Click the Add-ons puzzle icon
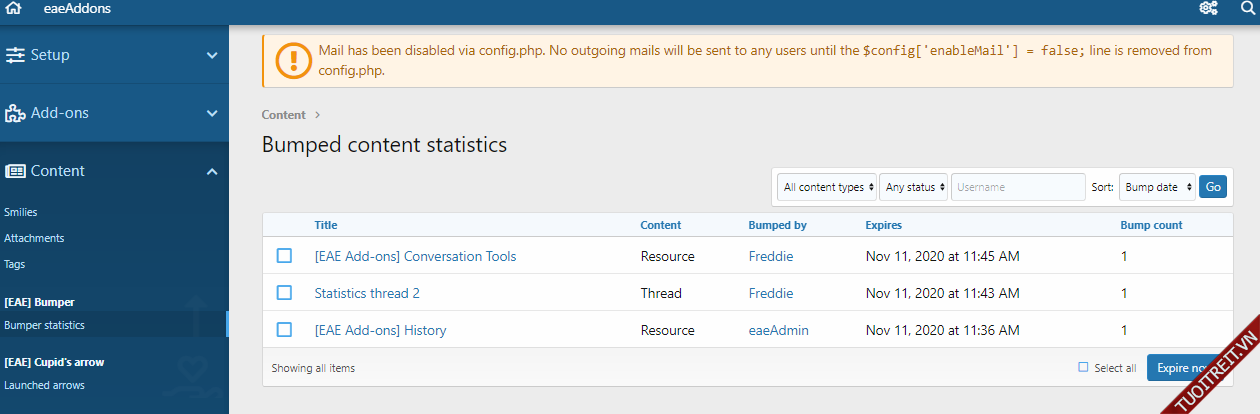The height and width of the screenshot is (414, 1260). [x=15, y=113]
